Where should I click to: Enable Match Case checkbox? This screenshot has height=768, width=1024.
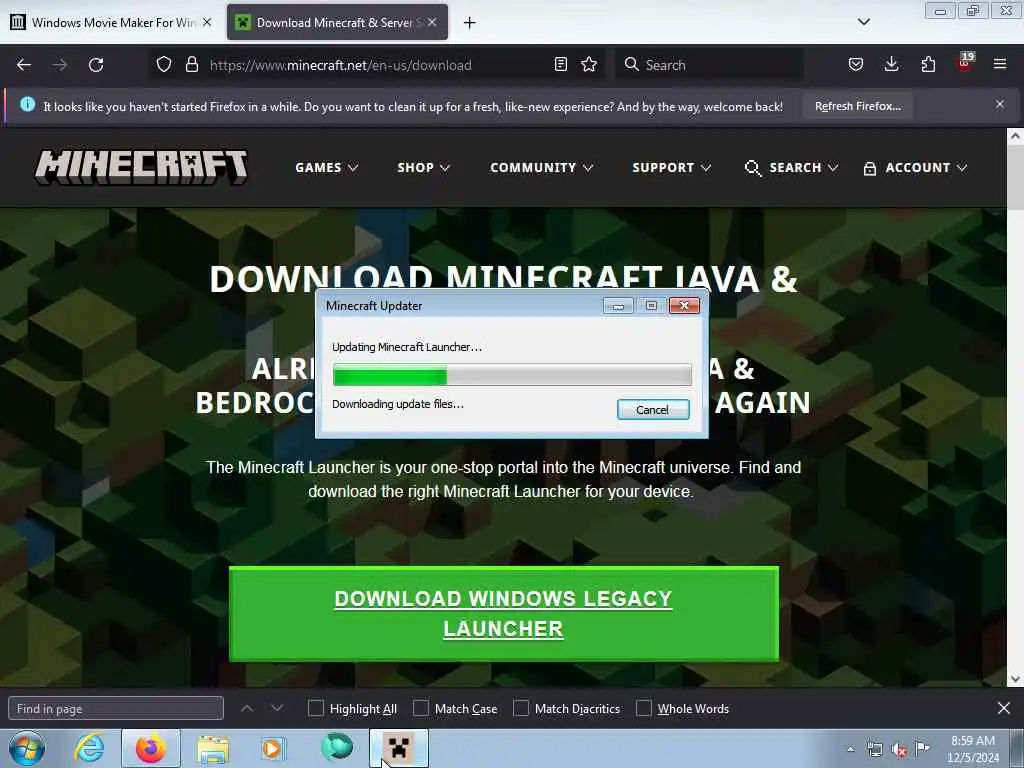(x=421, y=708)
